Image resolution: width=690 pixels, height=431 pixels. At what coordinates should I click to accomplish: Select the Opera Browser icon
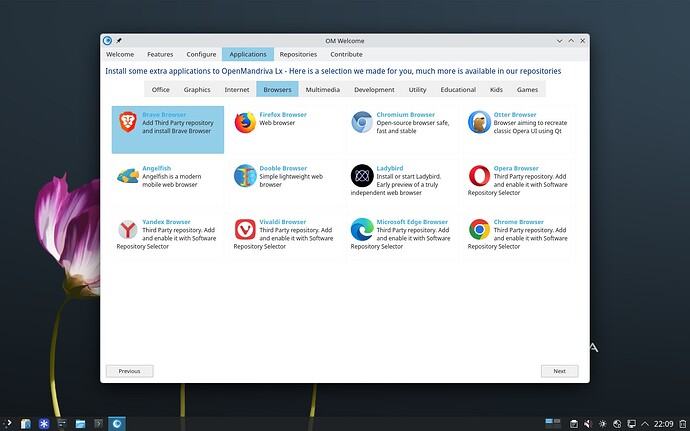[x=479, y=176]
